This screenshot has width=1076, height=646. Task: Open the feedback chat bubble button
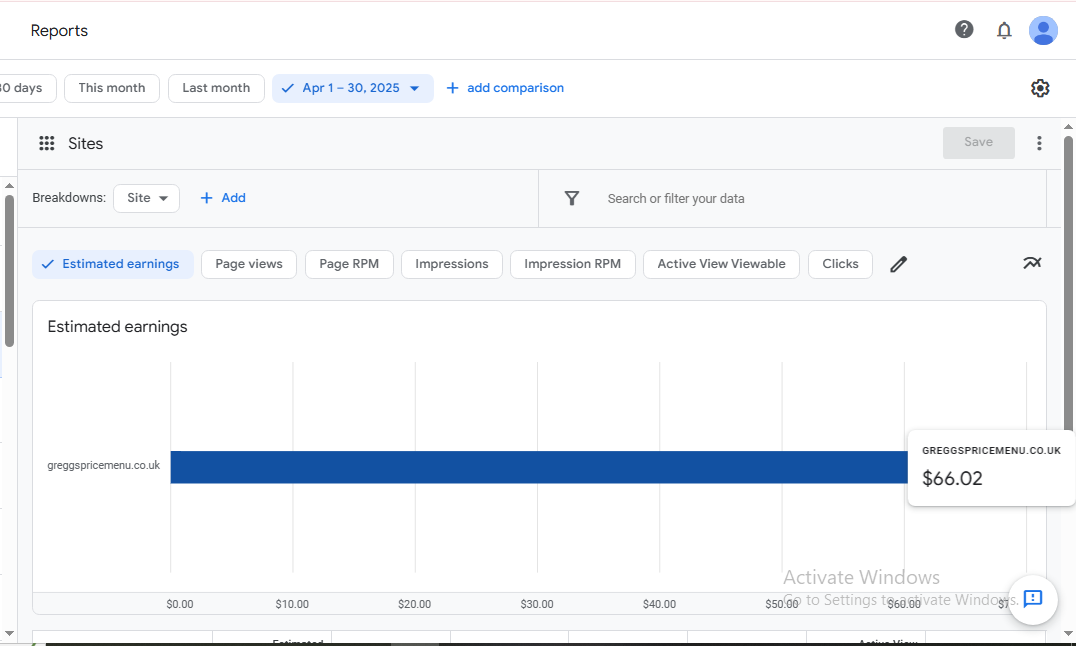pos(1032,599)
